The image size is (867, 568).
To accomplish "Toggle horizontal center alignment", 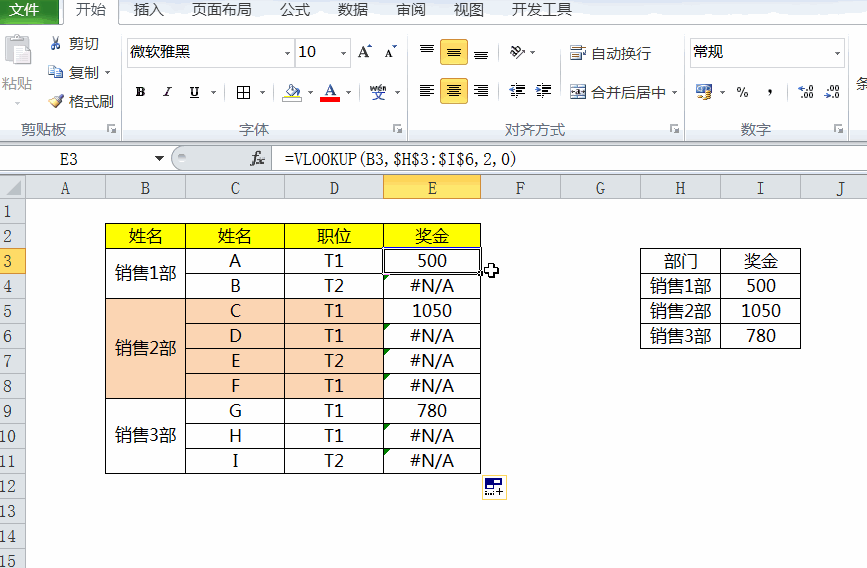I will point(454,91).
